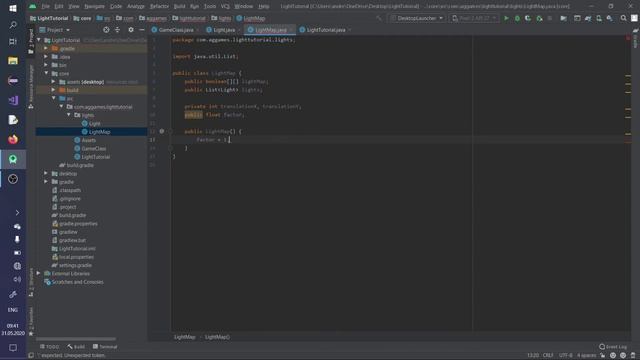
Task: Collapse the LightTutorial root folder
Action: point(39,40)
